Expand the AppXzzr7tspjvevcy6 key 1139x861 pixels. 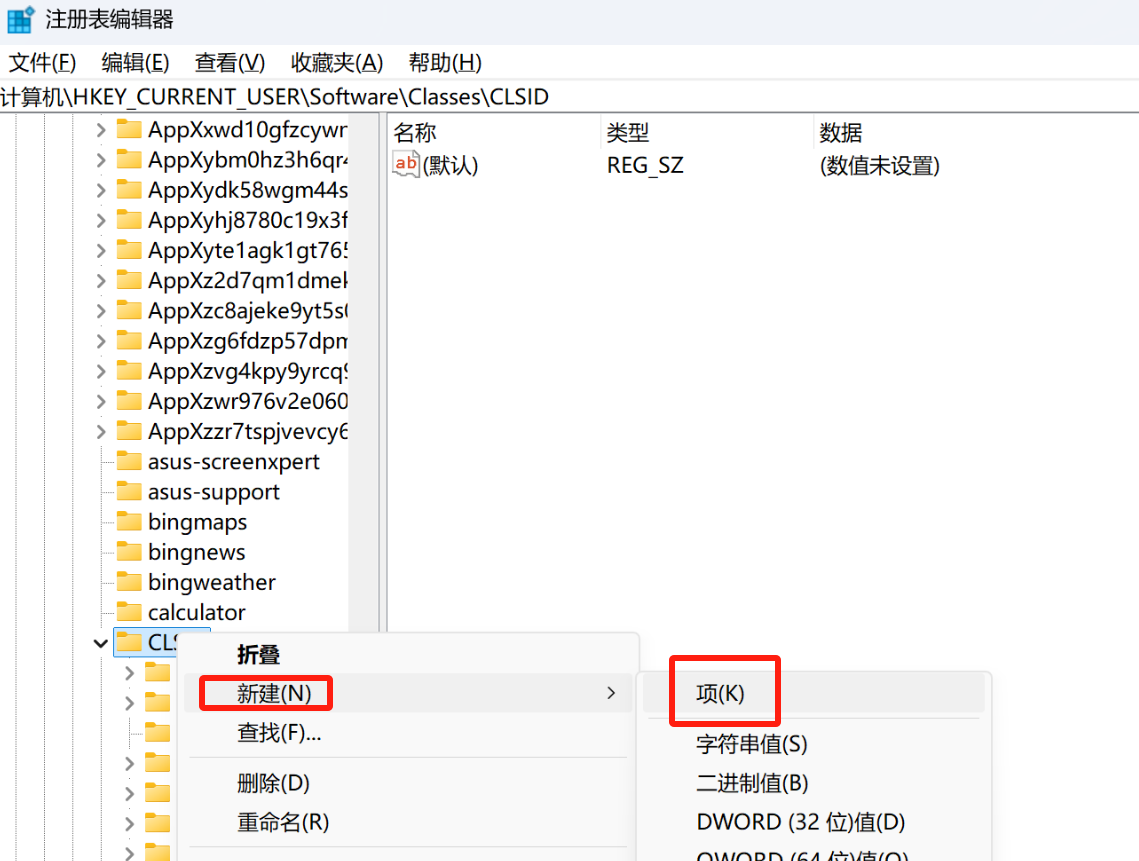click(x=100, y=432)
